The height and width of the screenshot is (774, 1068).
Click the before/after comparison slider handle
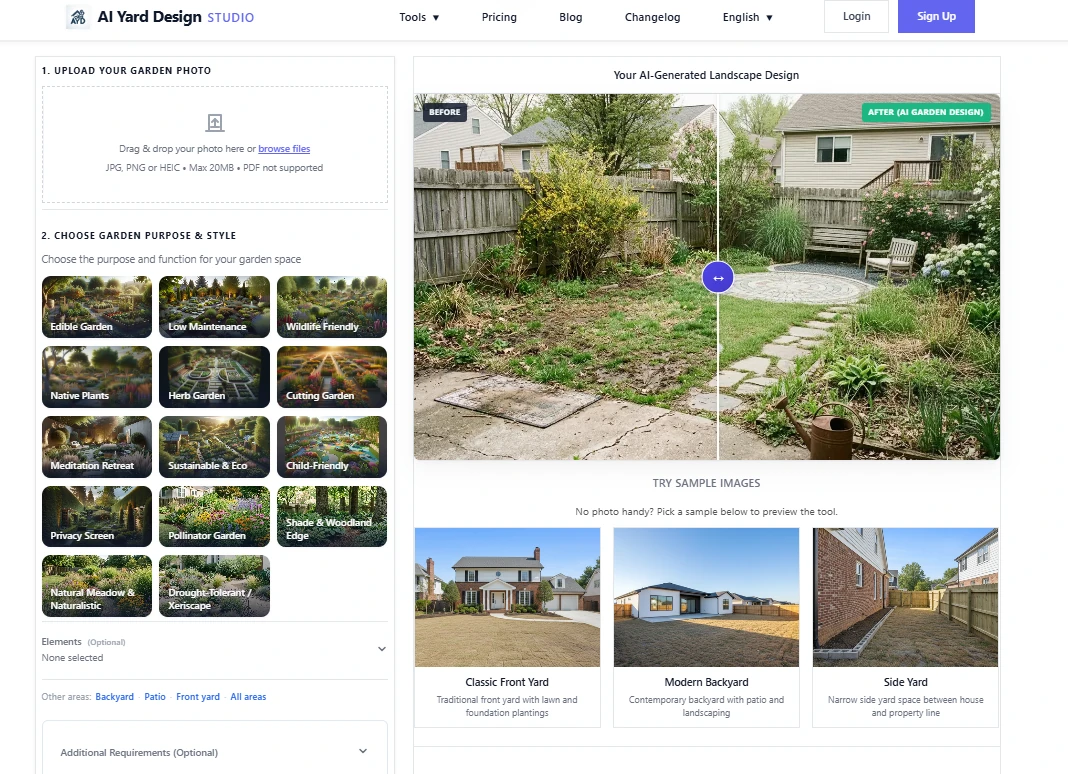tap(718, 277)
